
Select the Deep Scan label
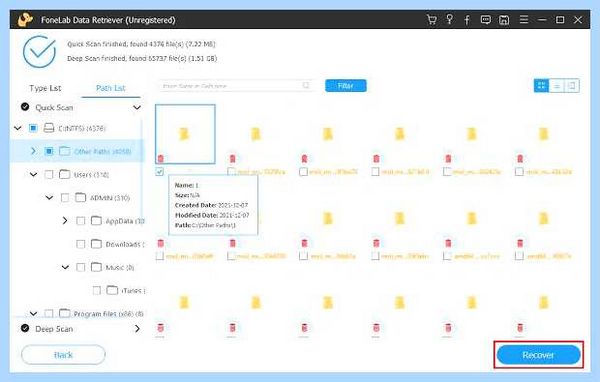tap(54, 329)
